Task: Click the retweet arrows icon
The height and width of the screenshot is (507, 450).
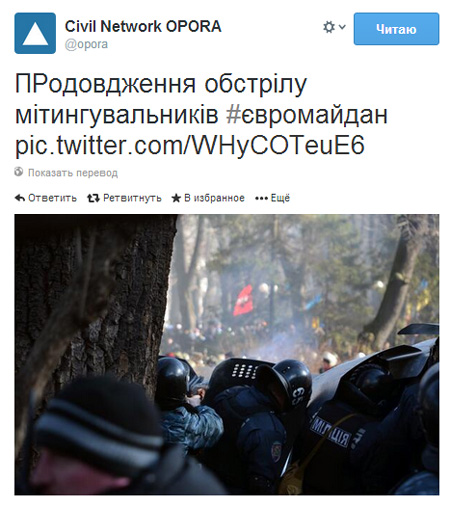Action: click(x=93, y=198)
